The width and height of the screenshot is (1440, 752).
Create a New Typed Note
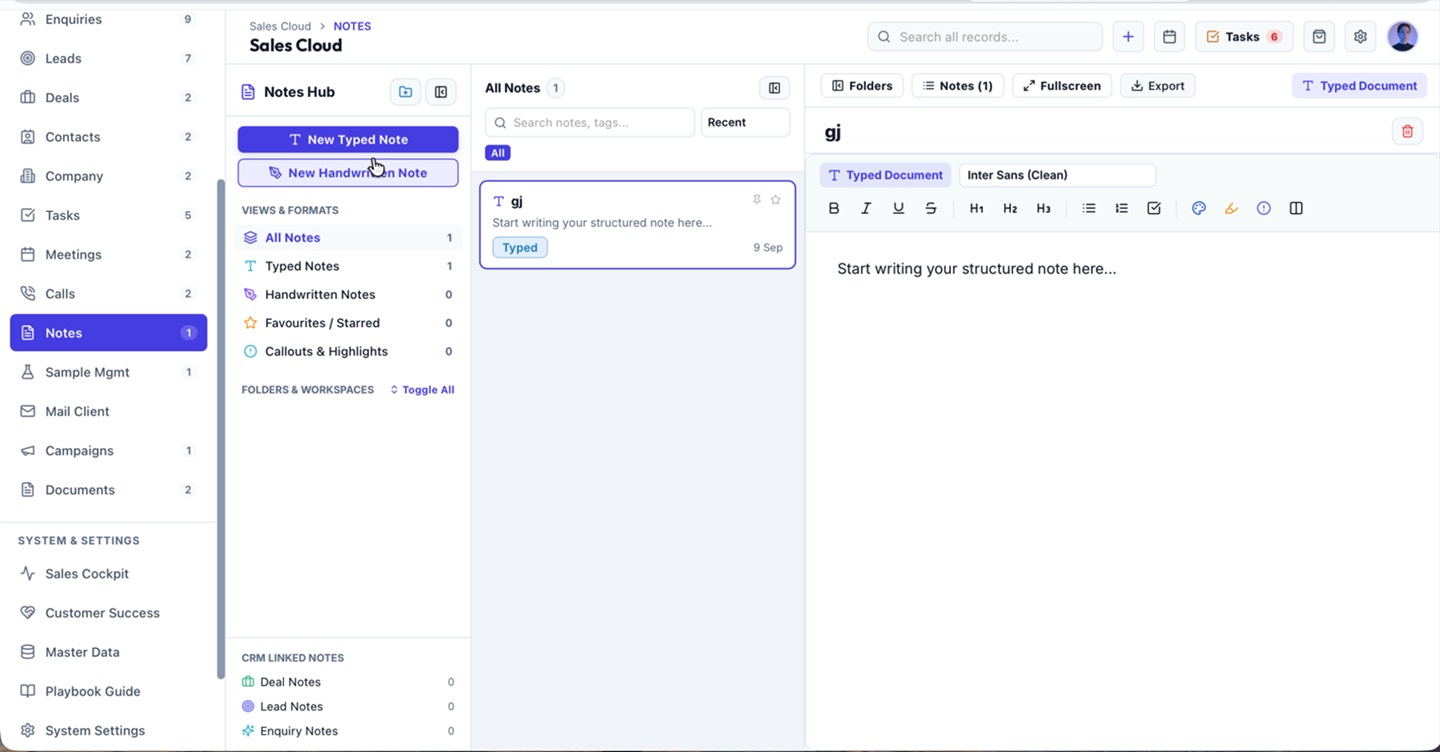tap(348, 139)
